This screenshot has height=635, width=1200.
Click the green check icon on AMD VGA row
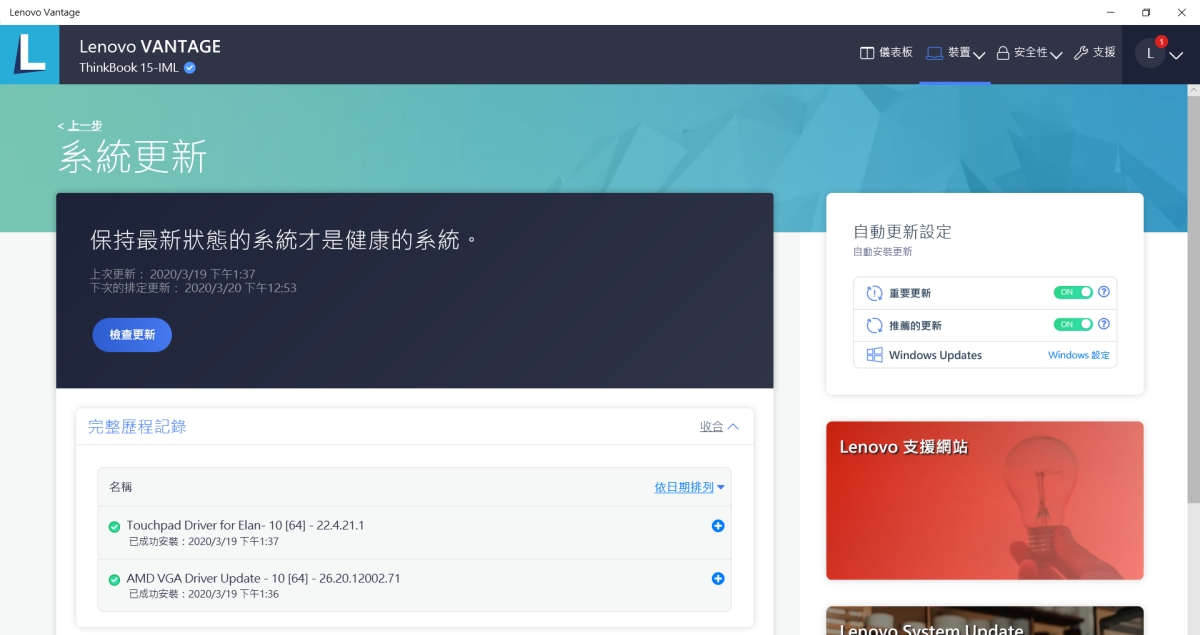coord(114,579)
